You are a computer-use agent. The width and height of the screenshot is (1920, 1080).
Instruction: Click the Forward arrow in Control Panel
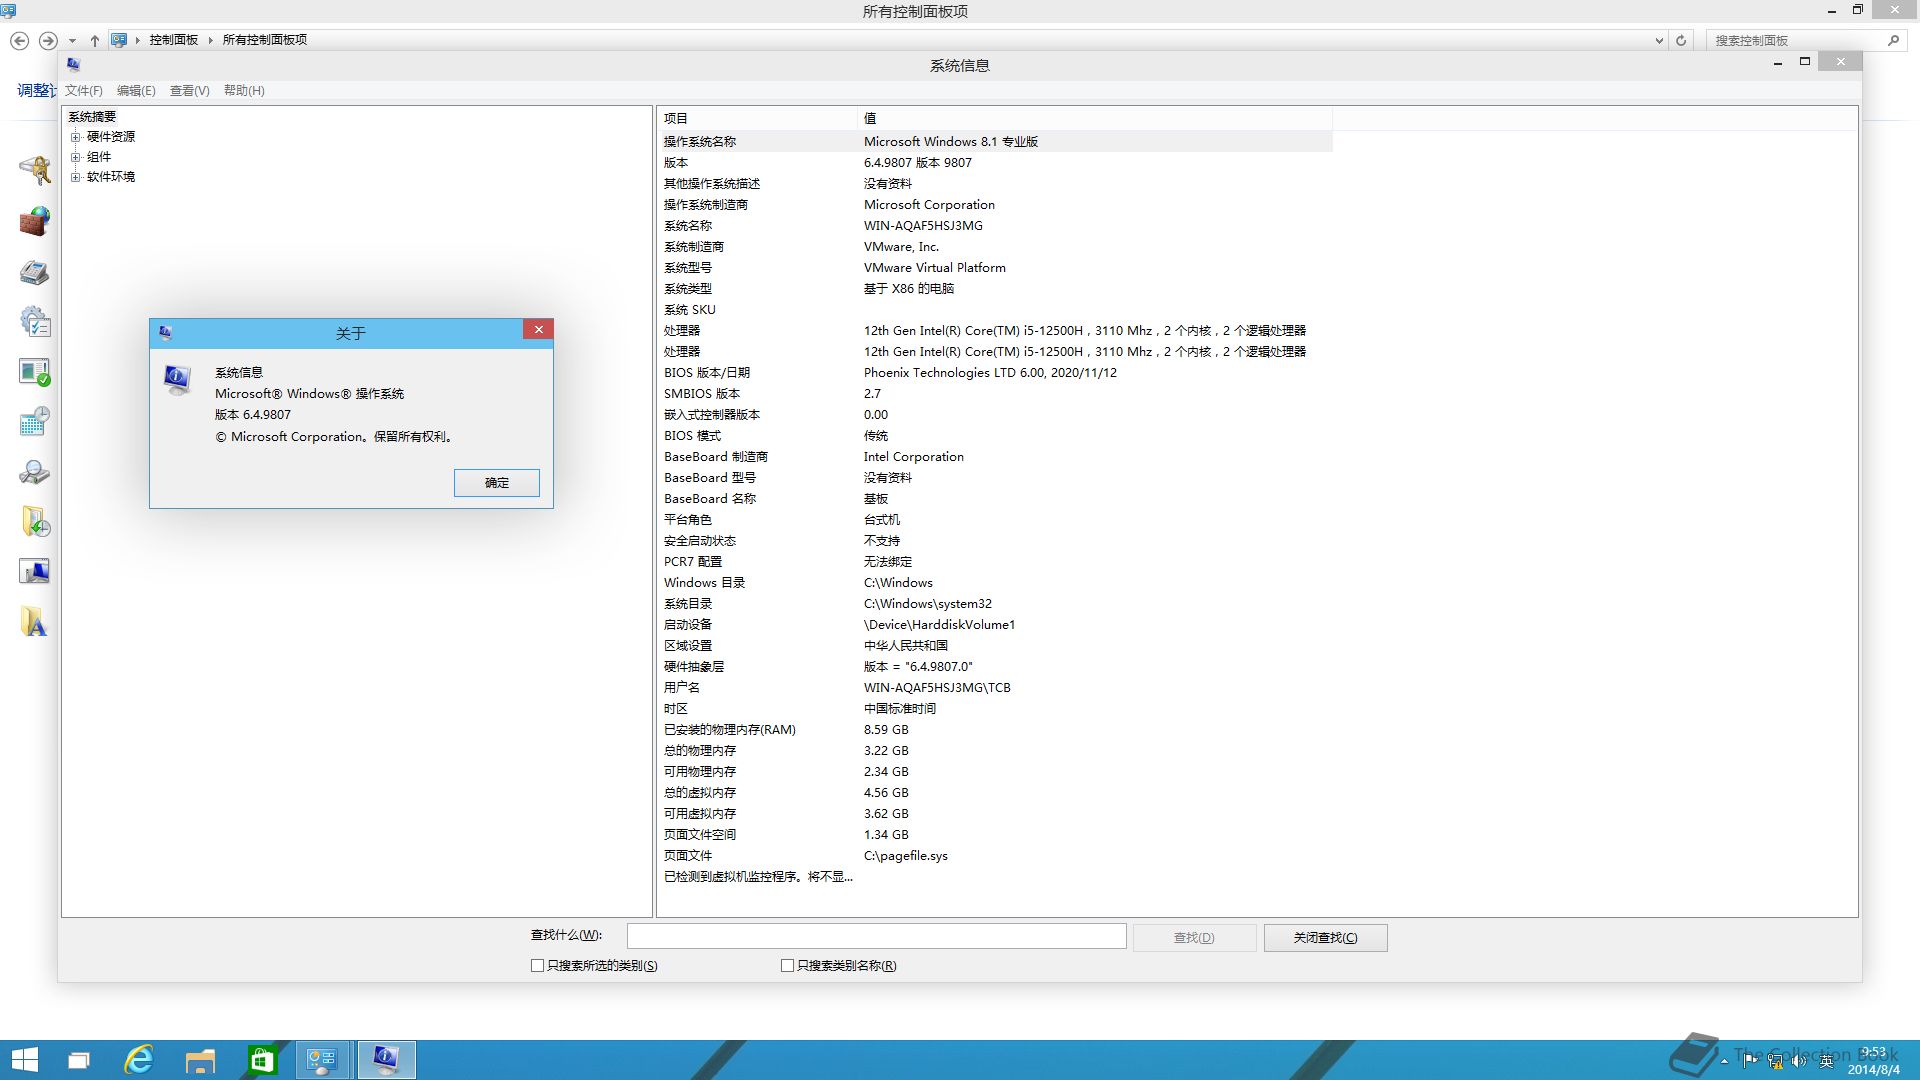pos(48,40)
